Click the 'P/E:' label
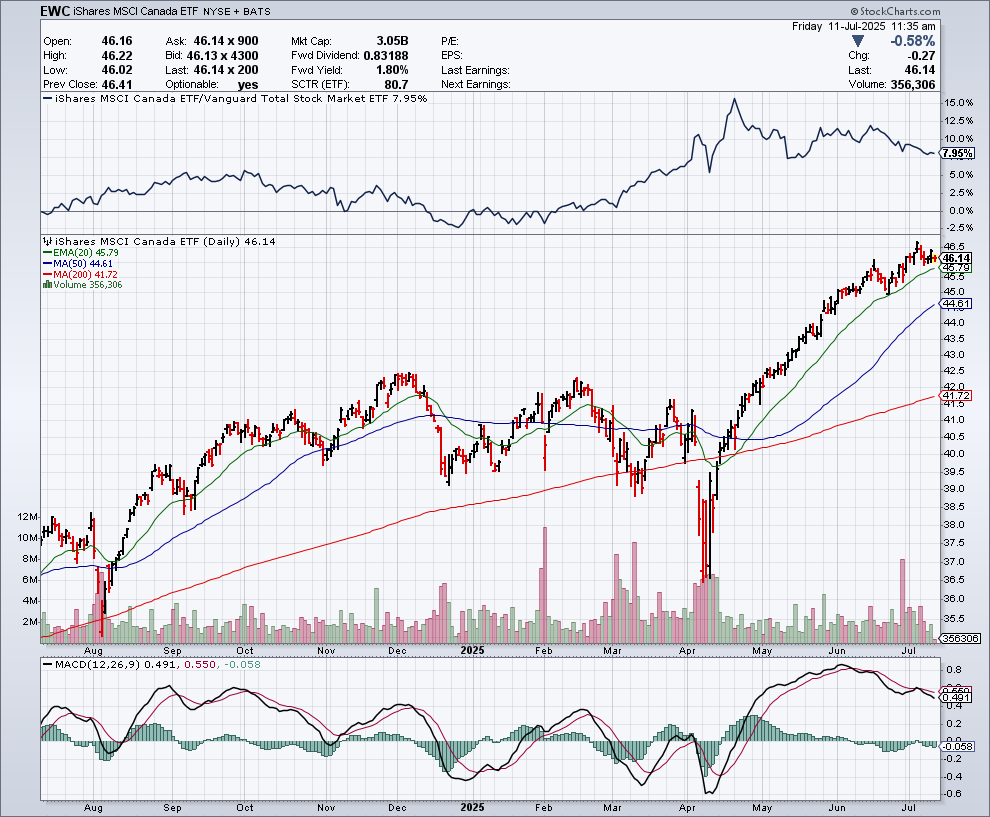This screenshot has height=817, width=990. coord(450,41)
